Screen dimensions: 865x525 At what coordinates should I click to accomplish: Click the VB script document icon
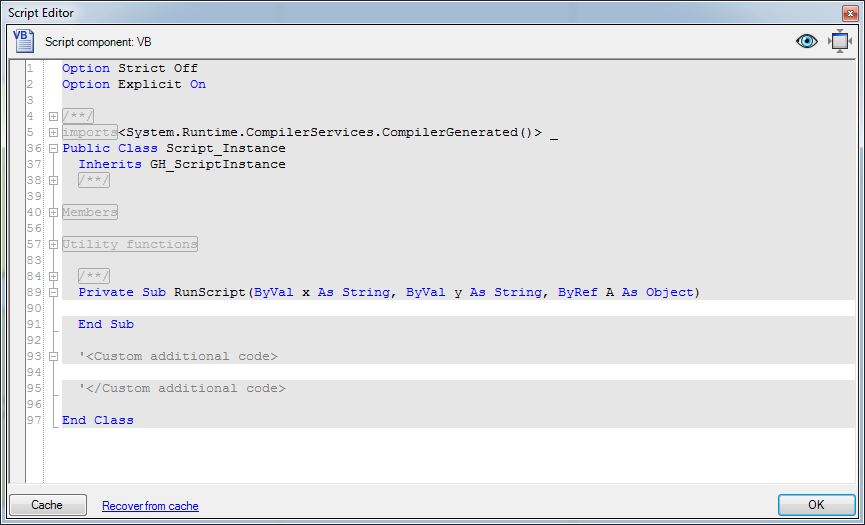tap(23, 42)
